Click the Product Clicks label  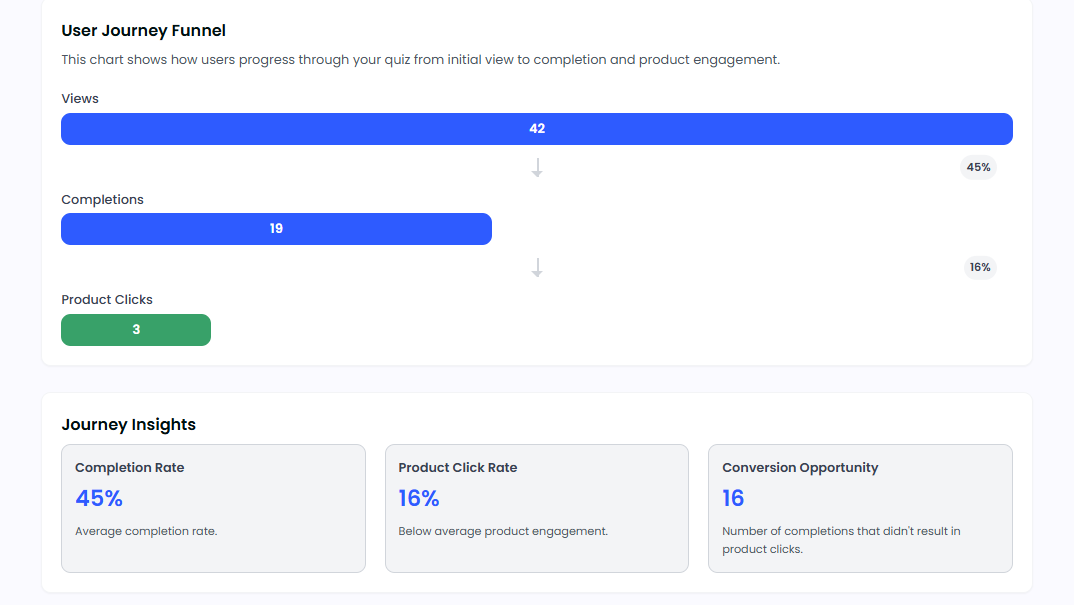pyautogui.click(x=107, y=300)
